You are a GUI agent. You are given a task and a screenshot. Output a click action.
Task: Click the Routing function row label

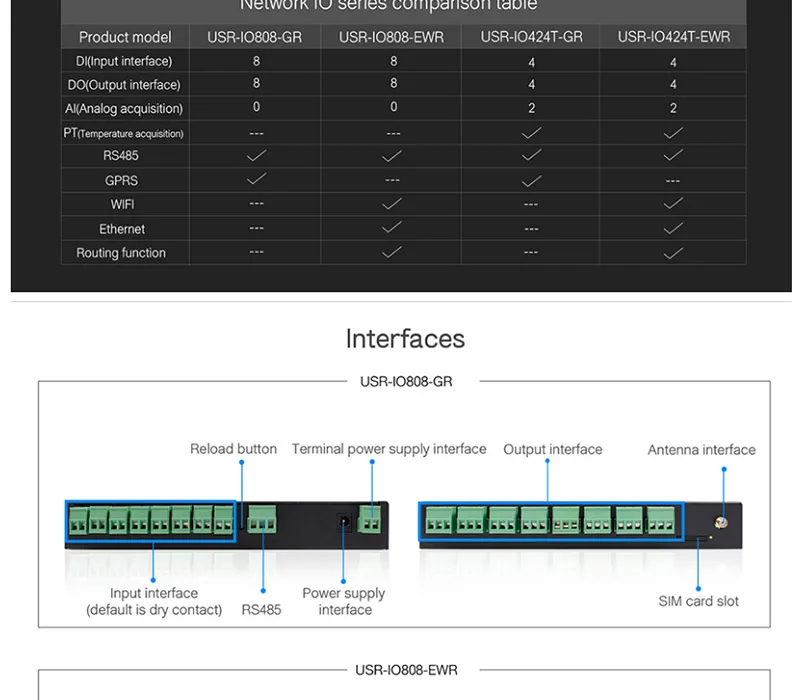(x=121, y=253)
